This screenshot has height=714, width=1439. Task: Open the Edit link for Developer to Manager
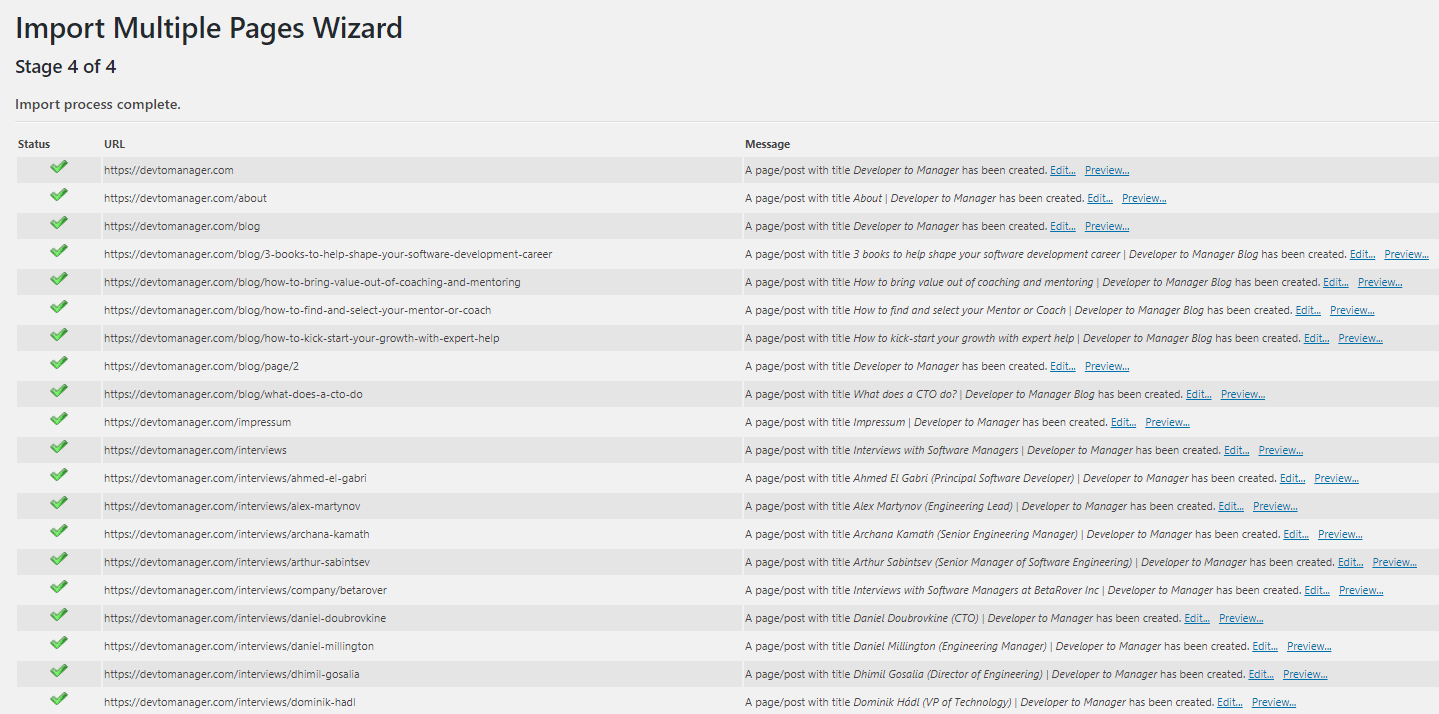pyautogui.click(x=1063, y=169)
